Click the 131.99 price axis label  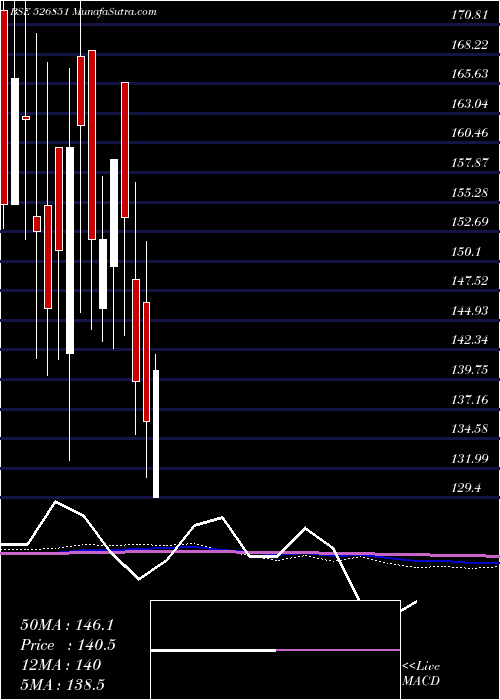470,458
